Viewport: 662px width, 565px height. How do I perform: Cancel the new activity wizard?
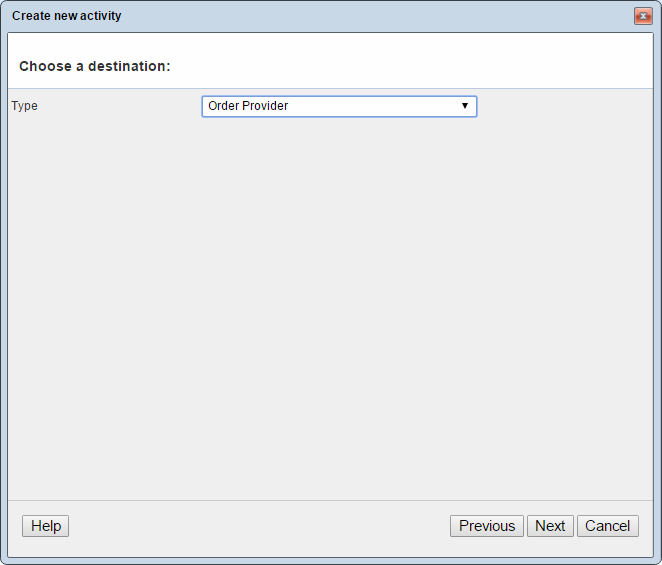click(608, 526)
